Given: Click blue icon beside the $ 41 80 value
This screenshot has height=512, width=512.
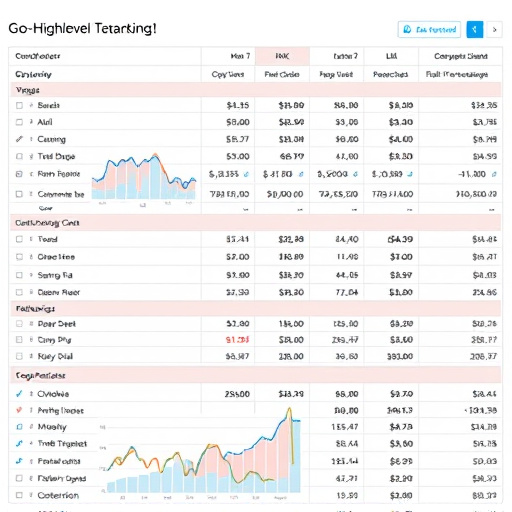Looking at the screenshot, I should click(301, 174).
